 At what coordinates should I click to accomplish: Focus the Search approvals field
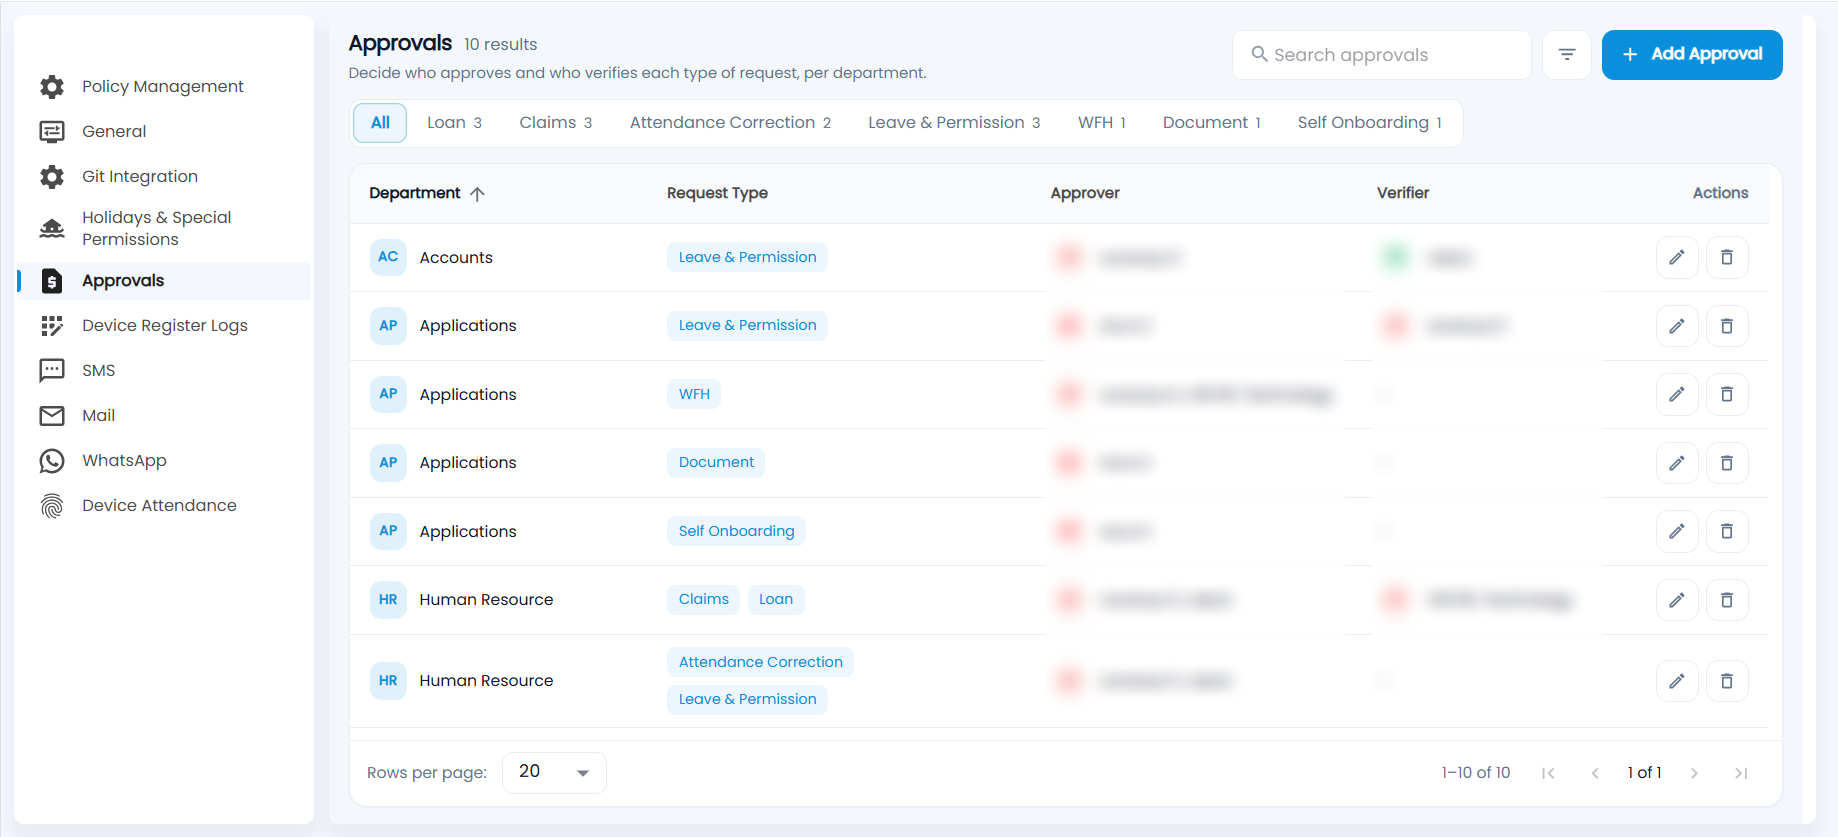[x=1382, y=55]
